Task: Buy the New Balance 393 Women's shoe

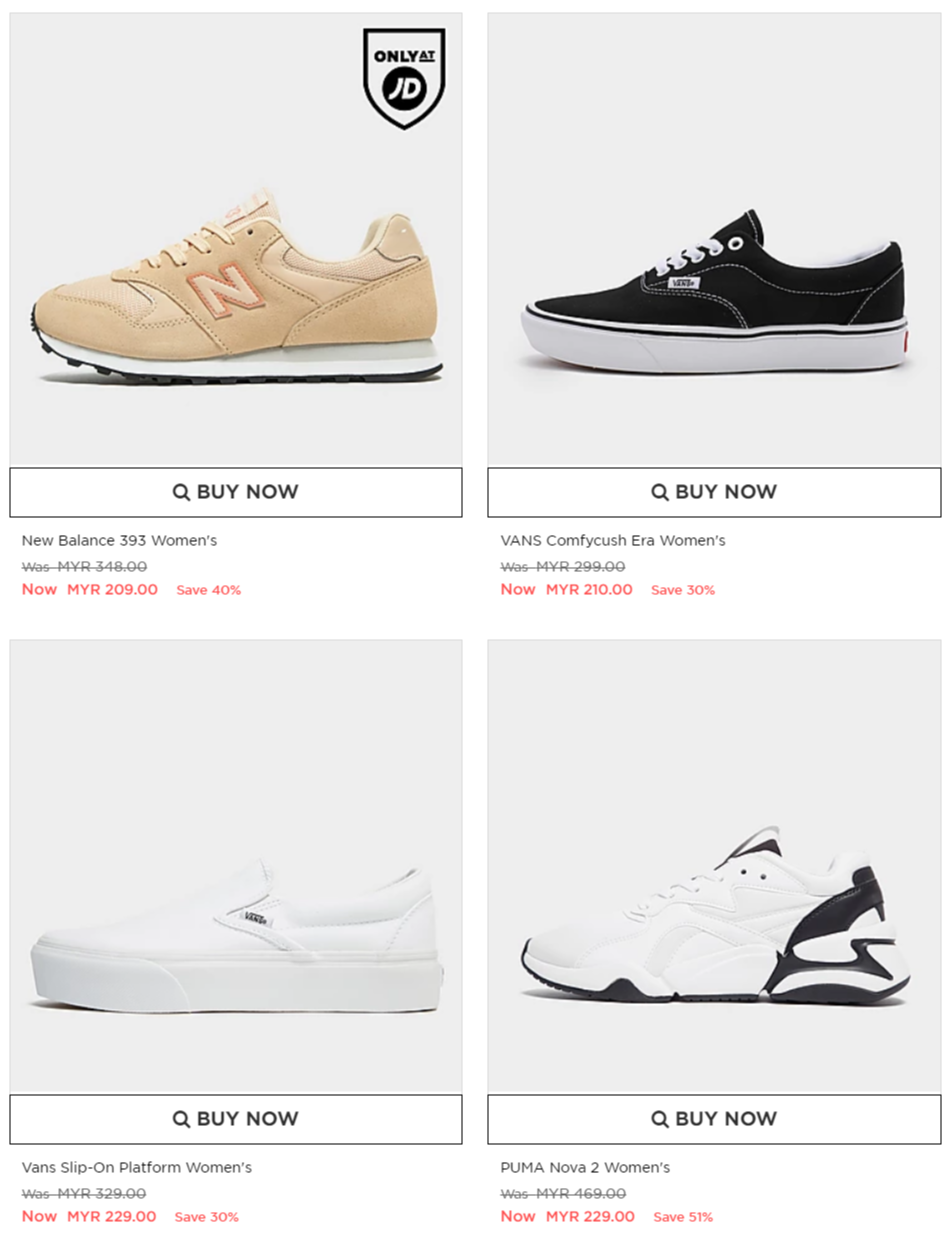Action: click(x=236, y=492)
